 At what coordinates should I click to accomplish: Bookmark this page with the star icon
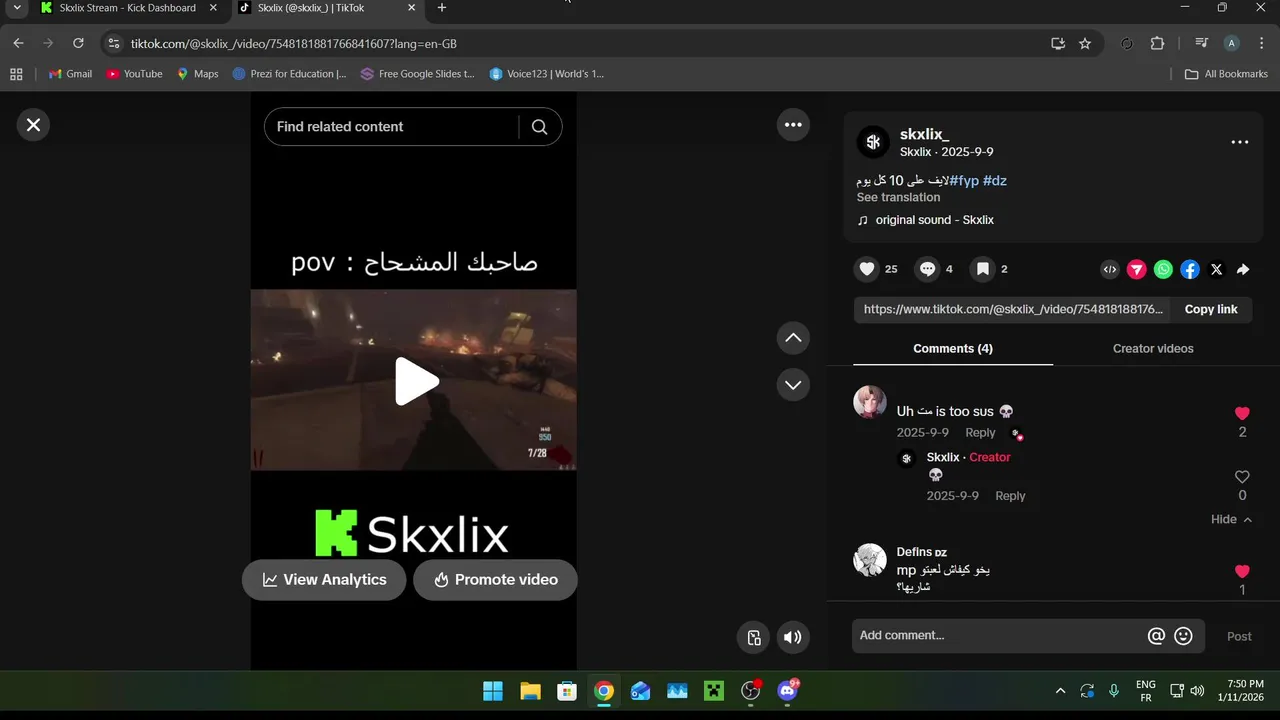click(x=1085, y=44)
